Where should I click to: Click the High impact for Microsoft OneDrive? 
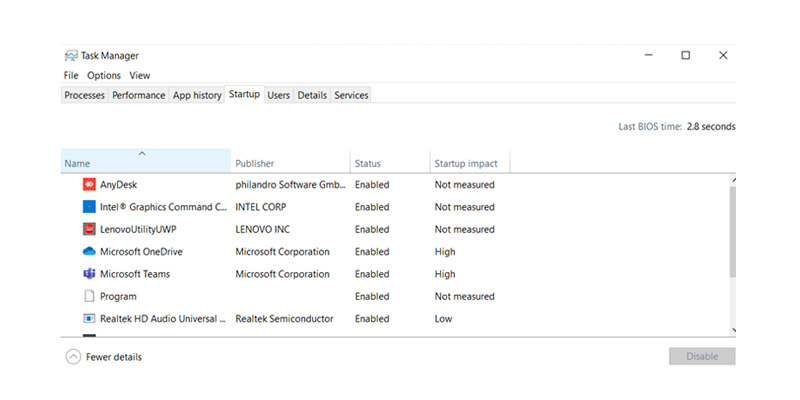445,252
